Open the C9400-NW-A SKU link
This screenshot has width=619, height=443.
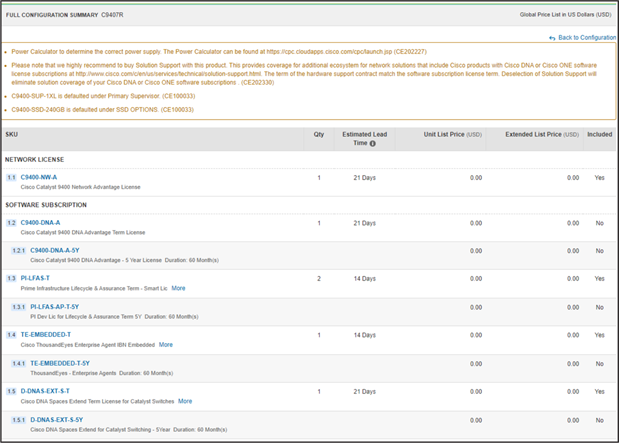pyautogui.click(x=39, y=177)
